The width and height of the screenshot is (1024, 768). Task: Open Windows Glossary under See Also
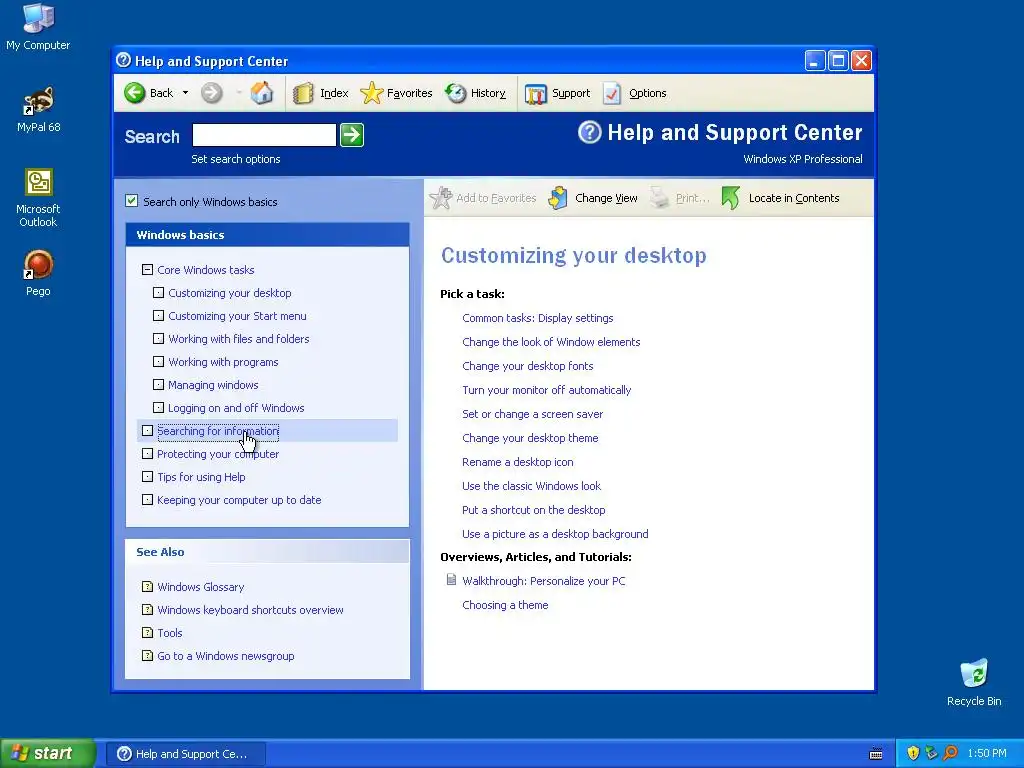pyautogui.click(x=200, y=587)
